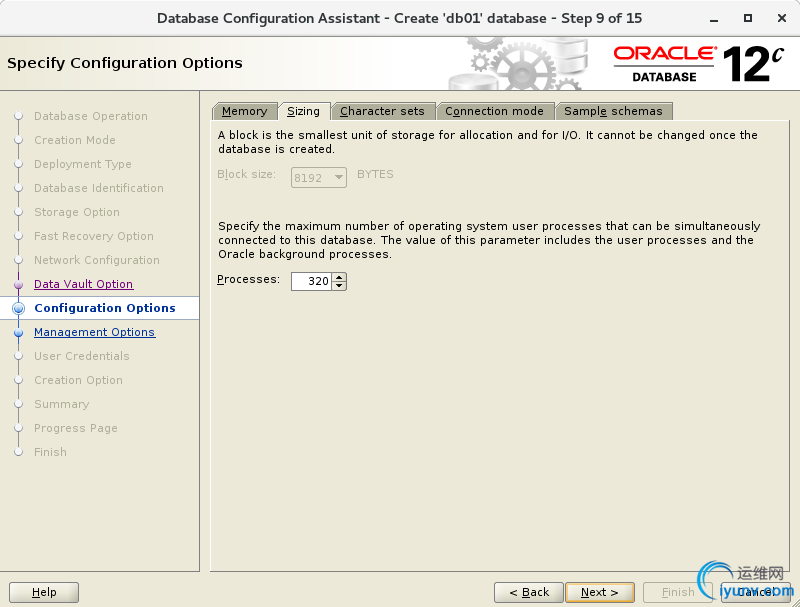Minimize the Database Configuration Assistant window
The width and height of the screenshot is (800, 607).
(x=714, y=19)
